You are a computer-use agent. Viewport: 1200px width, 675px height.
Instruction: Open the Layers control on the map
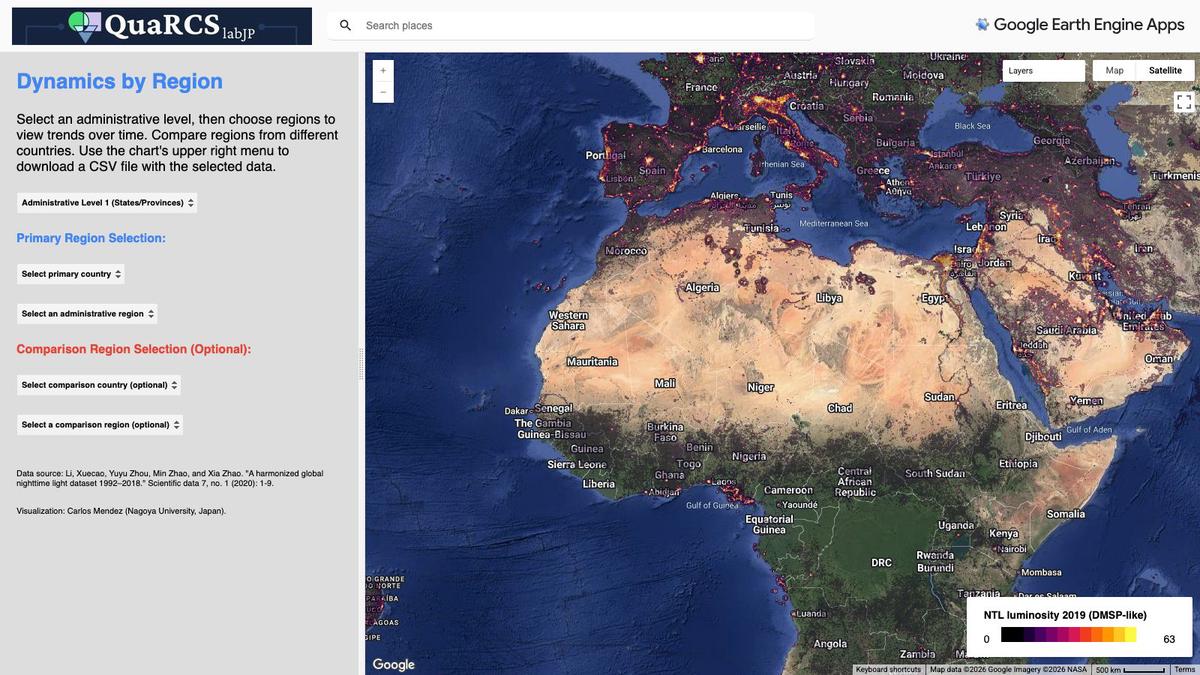click(x=1044, y=71)
